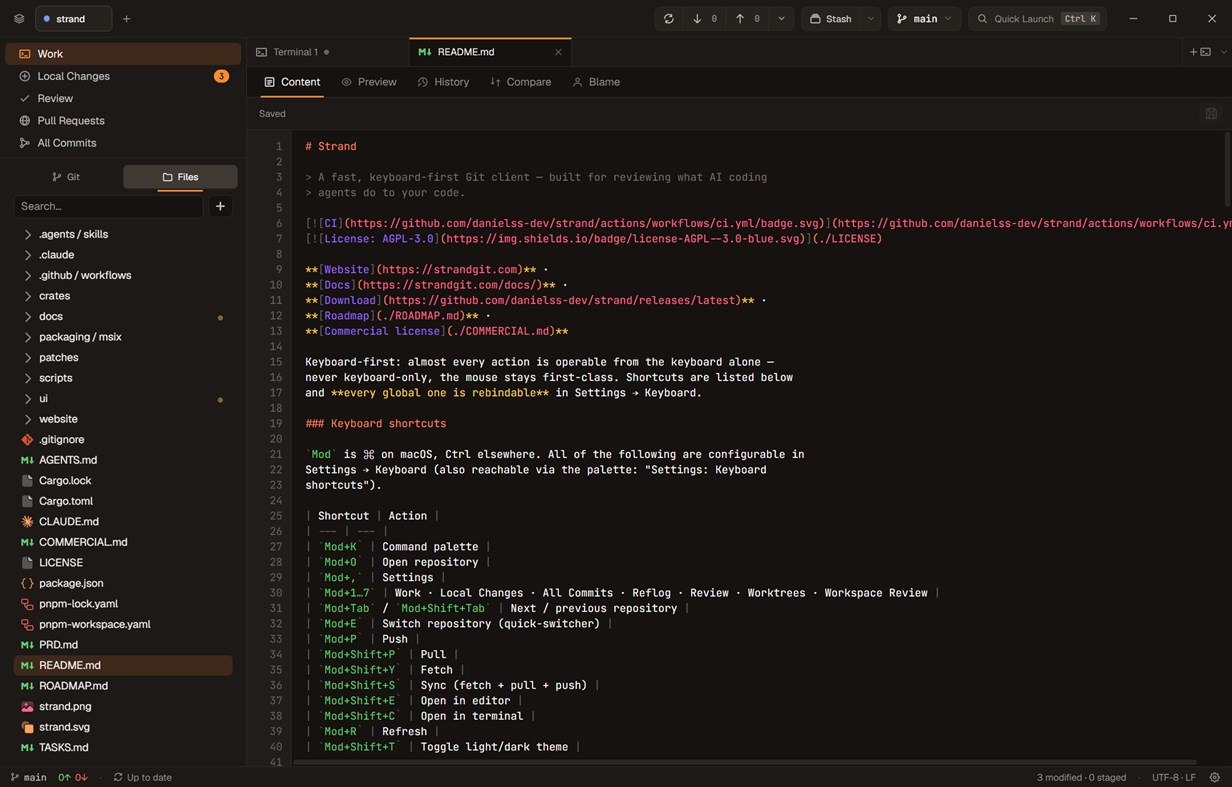Screen dimensions: 1232x787
Task: Switch to Preview view
Action: pos(369,82)
